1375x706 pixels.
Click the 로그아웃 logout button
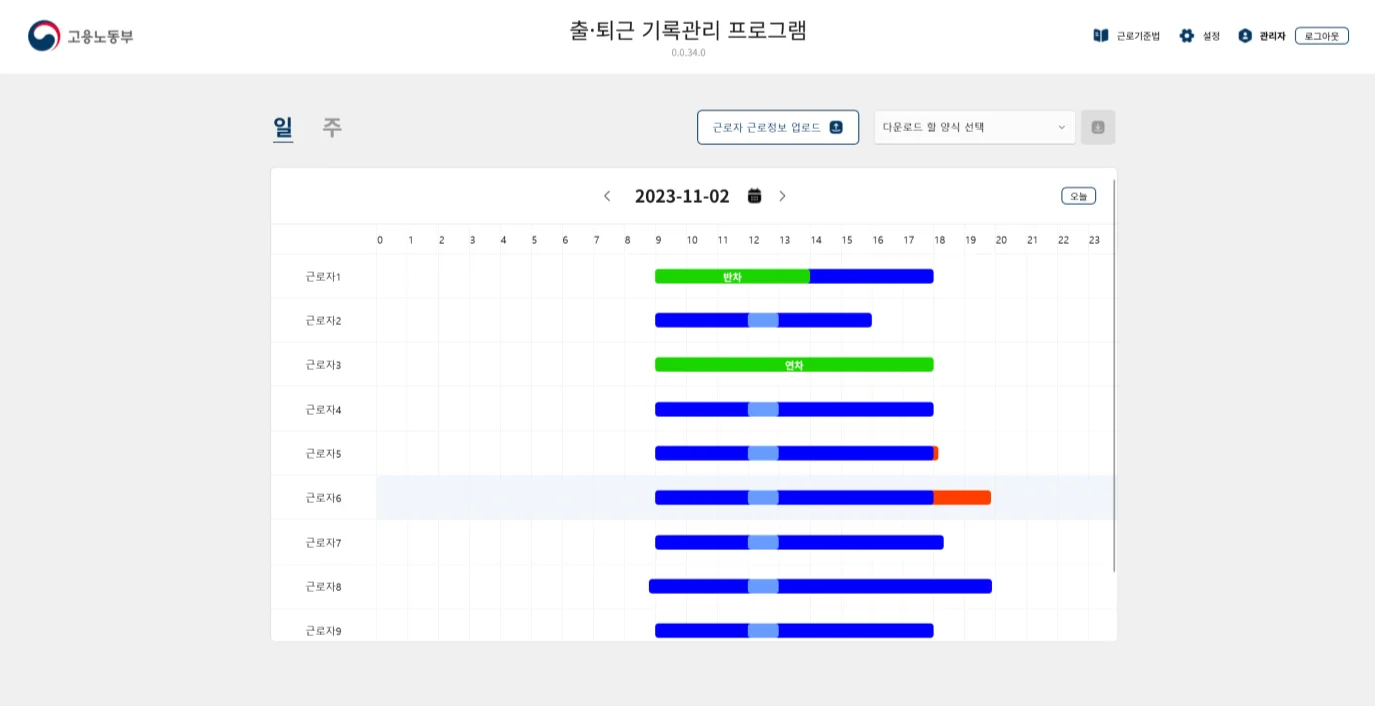click(1321, 34)
